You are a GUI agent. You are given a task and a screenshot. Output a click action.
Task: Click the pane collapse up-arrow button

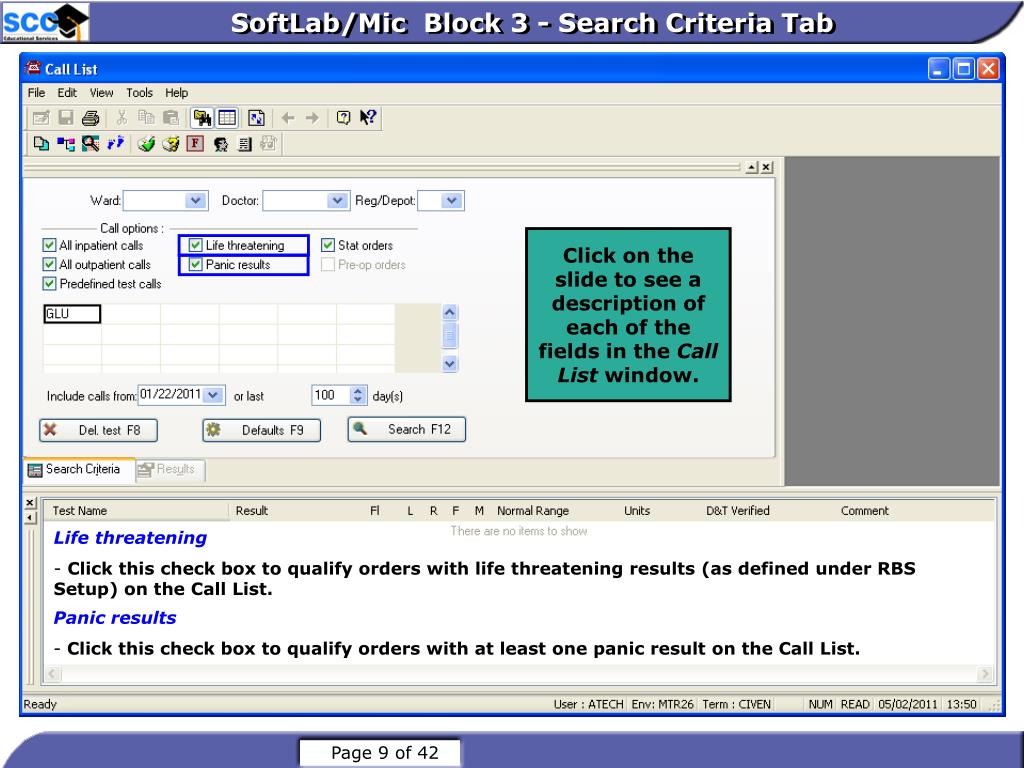tap(752, 167)
